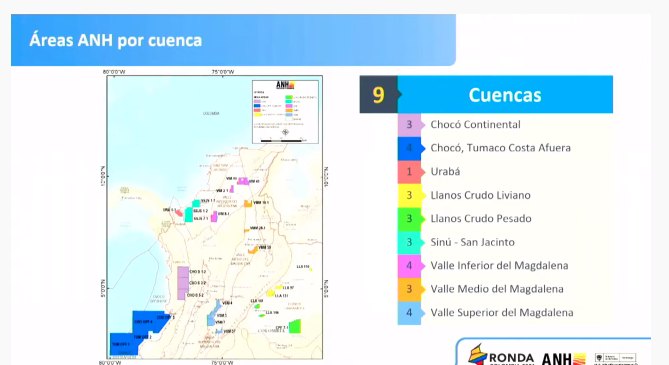
Task: Click the 'LLA 146' label on the map
Action: [272, 312]
